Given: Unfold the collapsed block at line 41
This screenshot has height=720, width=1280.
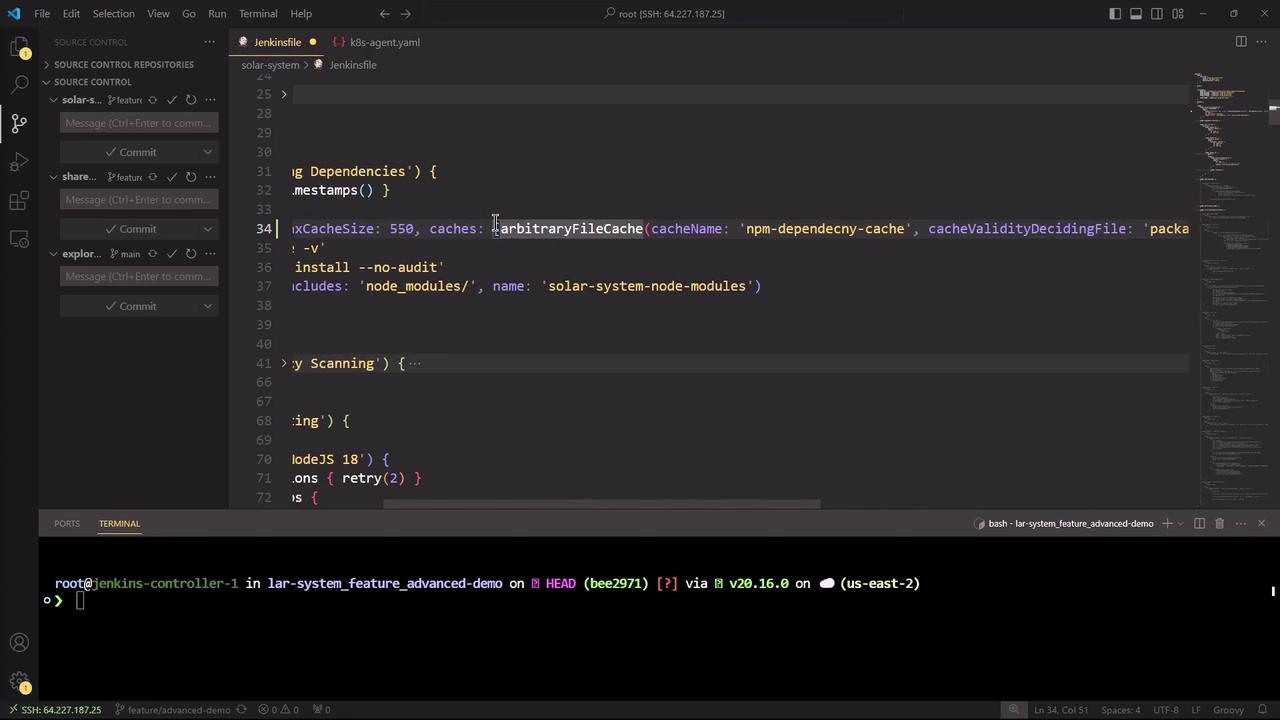Looking at the screenshot, I should (284, 363).
